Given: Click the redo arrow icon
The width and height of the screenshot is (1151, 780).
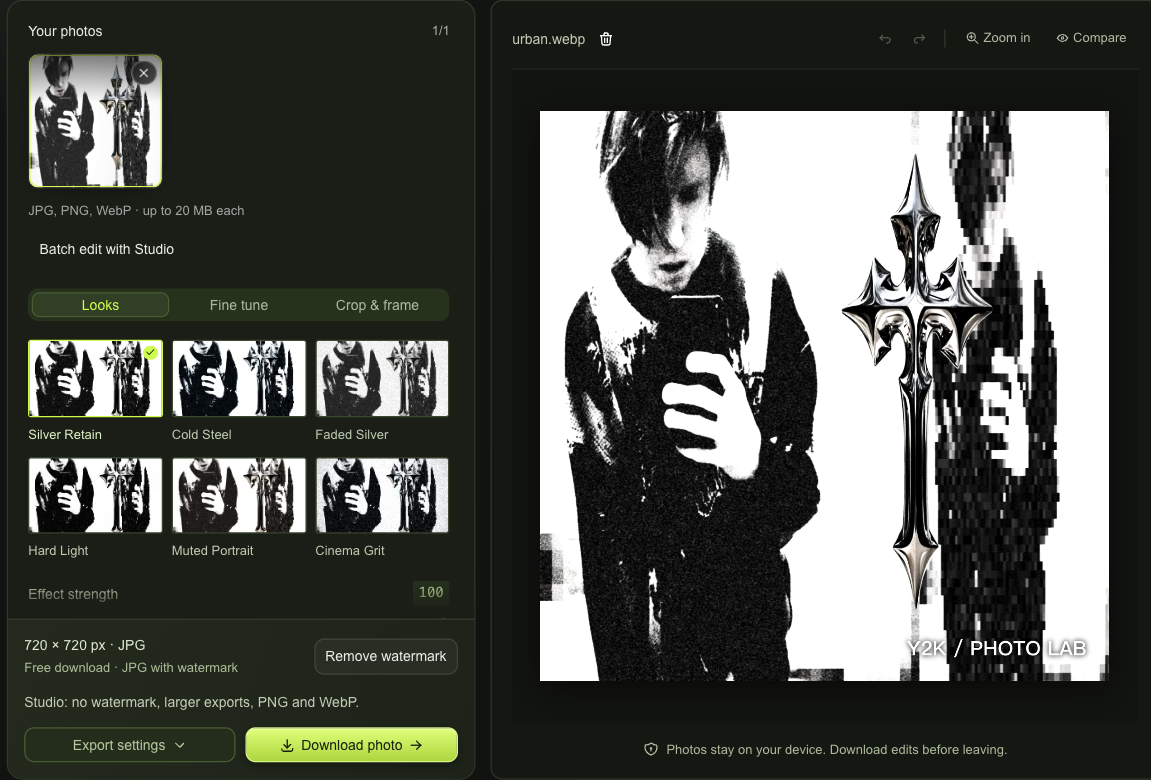Looking at the screenshot, I should coord(919,38).
